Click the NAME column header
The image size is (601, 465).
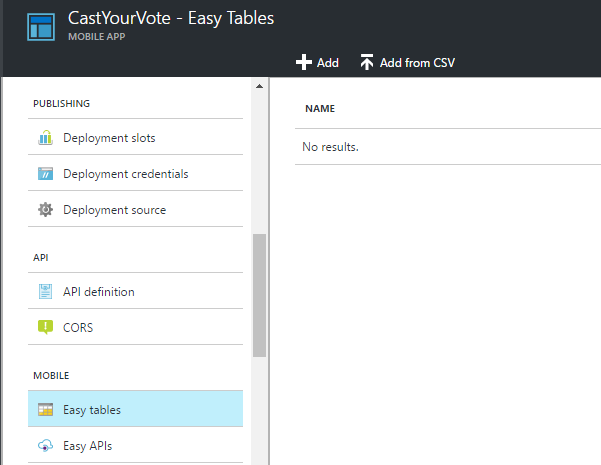point(320,108)
